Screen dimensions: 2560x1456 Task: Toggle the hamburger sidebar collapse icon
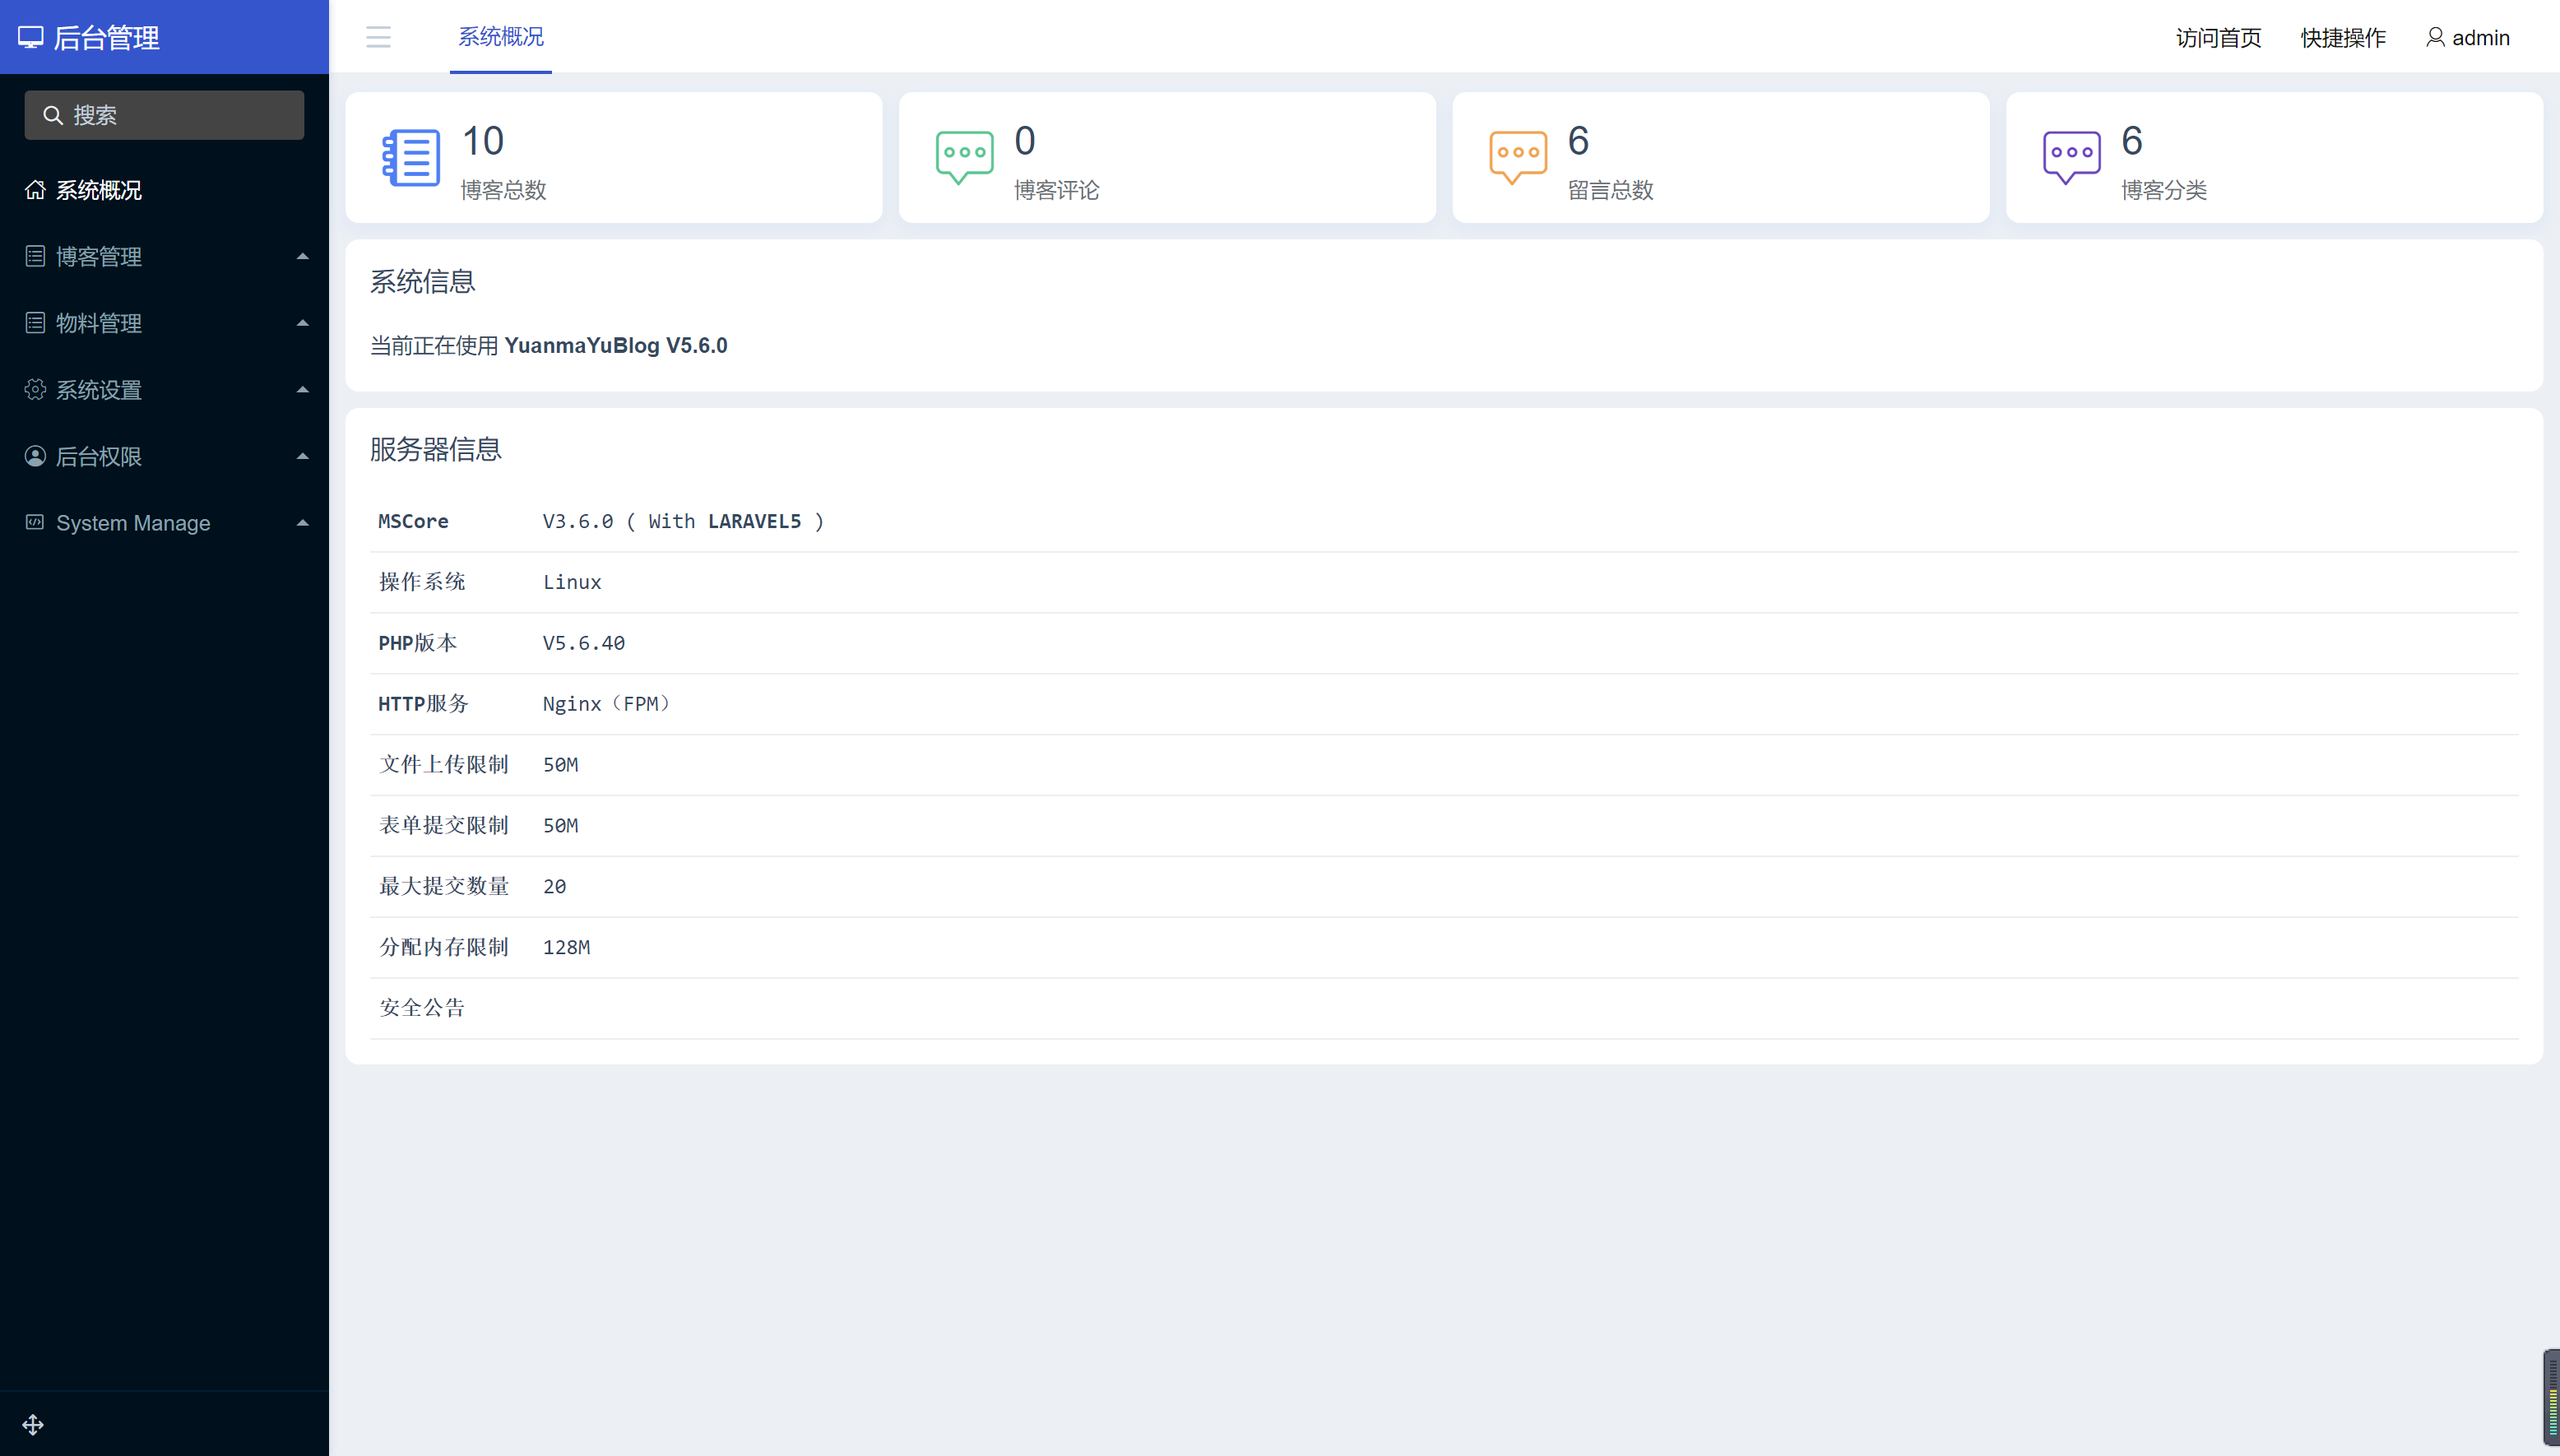378,37
